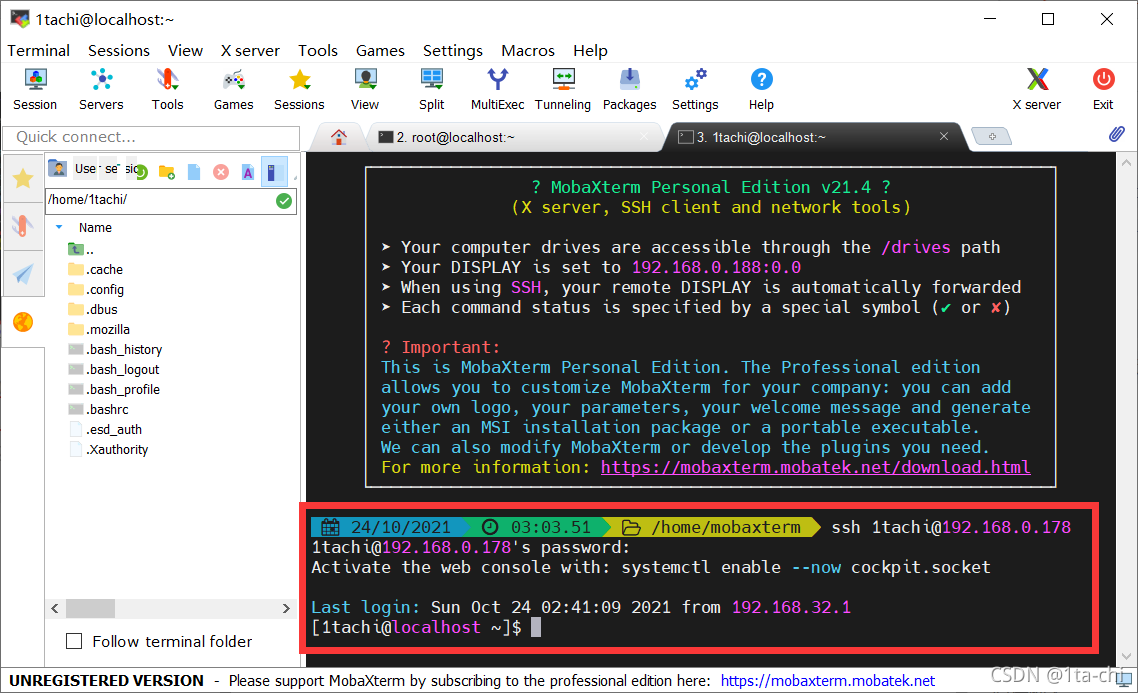Open the mobaxterm.mobatek.net link in status bar
The image size is (1138, 693).
pyautogui.click(x=827, y=681)
